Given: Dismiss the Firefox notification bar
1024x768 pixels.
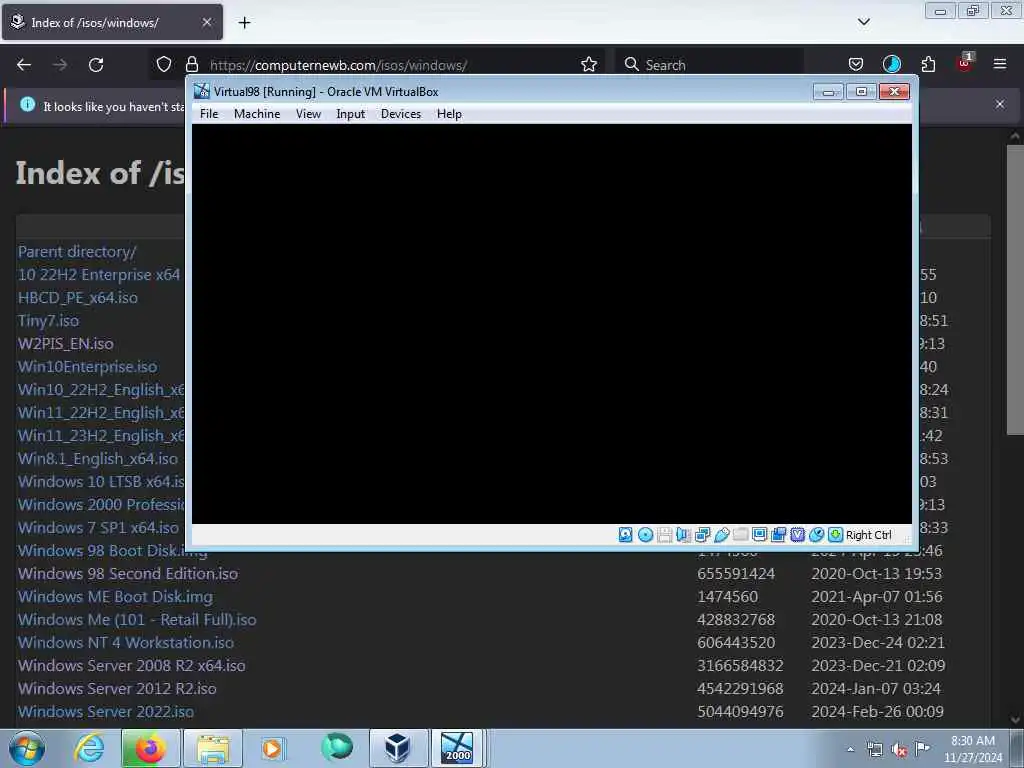Looking at the screenshot, I should pyautogui.click(x=1000, y=104).
